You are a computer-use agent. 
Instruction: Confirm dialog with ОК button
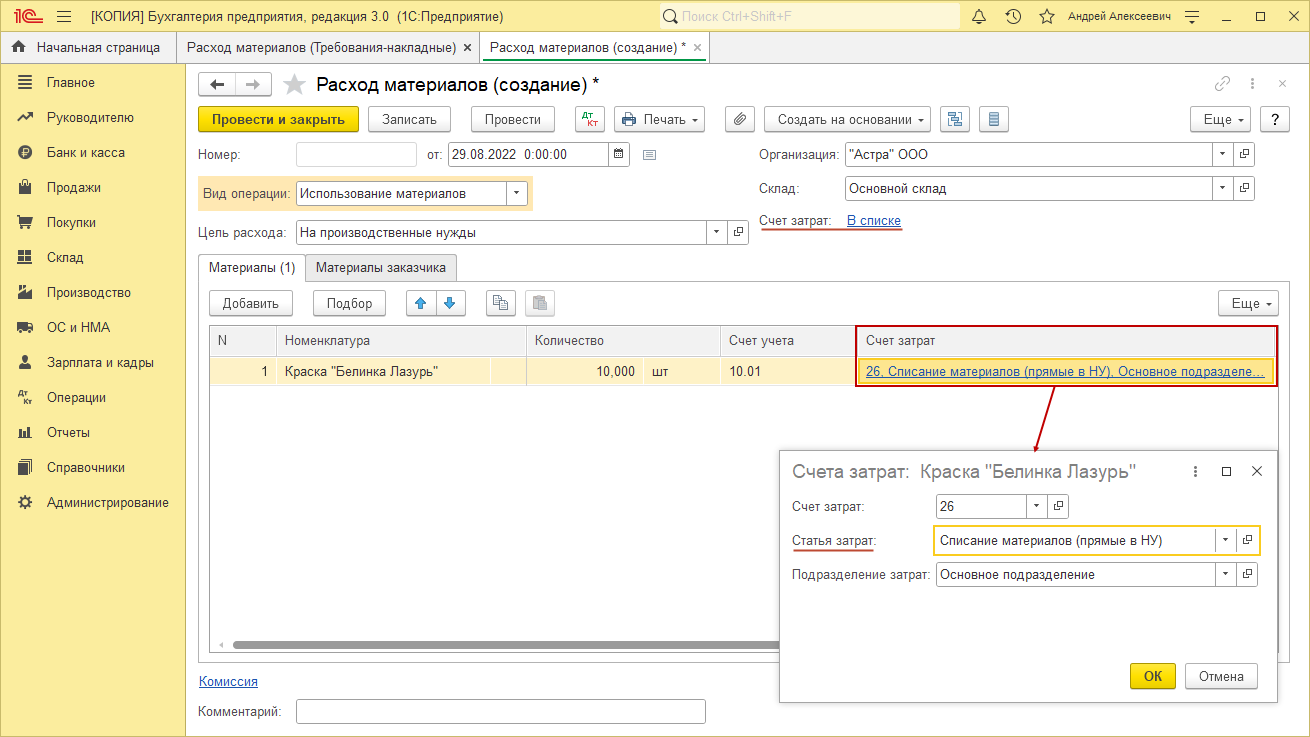[x=1153, y=676]
